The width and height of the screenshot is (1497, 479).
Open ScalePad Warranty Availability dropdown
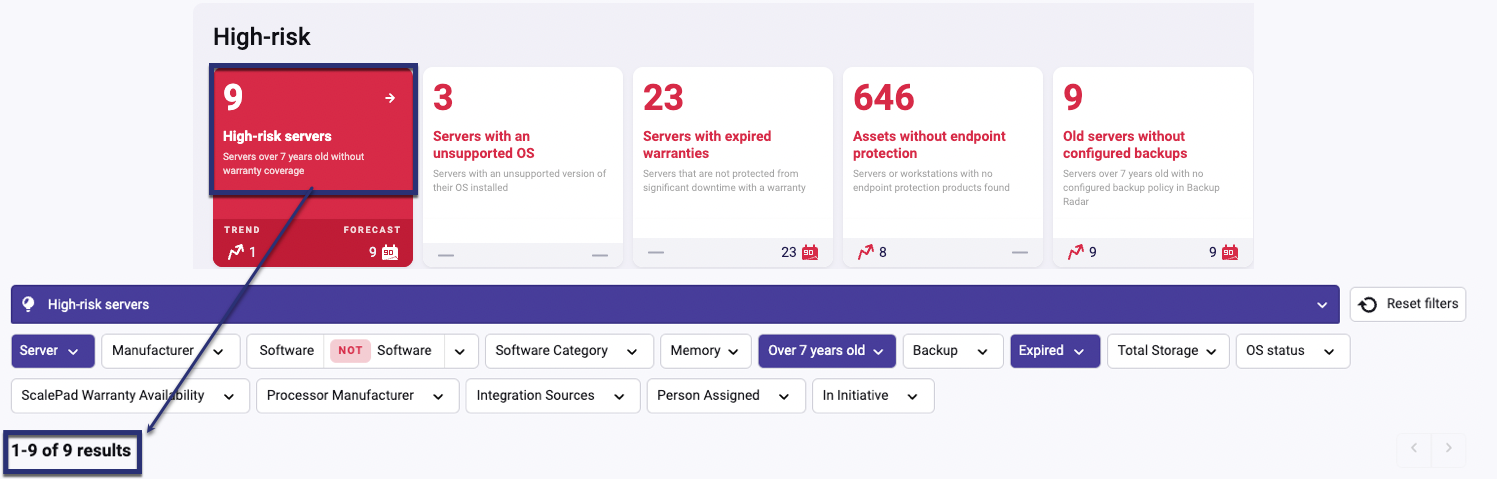(130, 396)
